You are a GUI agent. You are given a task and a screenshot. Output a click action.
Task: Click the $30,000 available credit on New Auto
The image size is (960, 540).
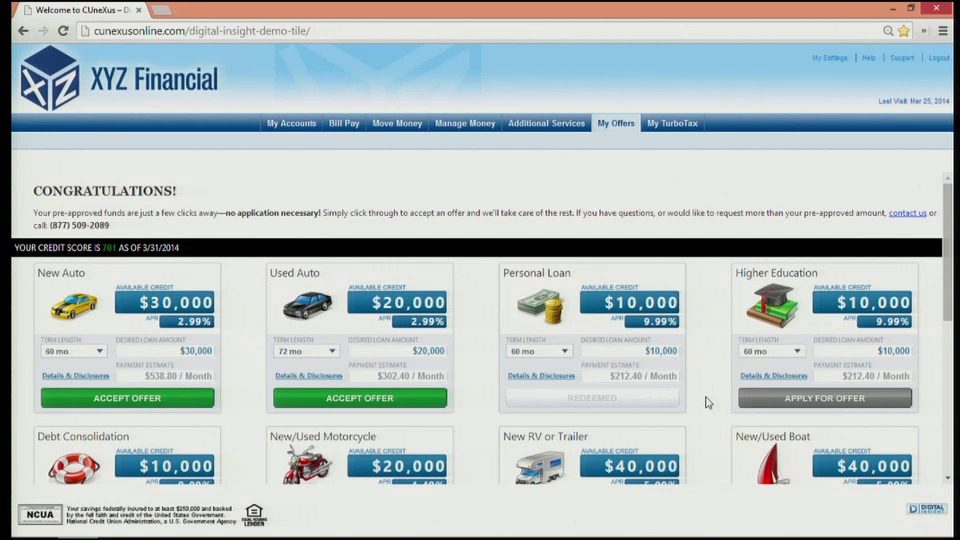pyautogui.click(x=165, y=302)
